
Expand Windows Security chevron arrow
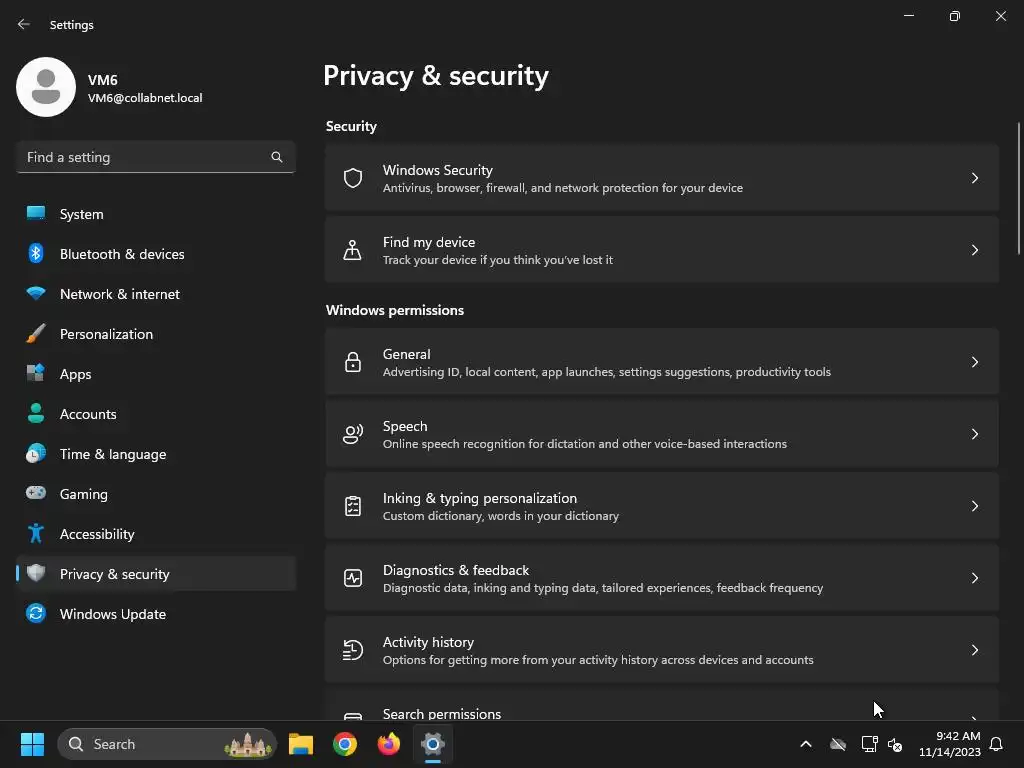point(975,178)
